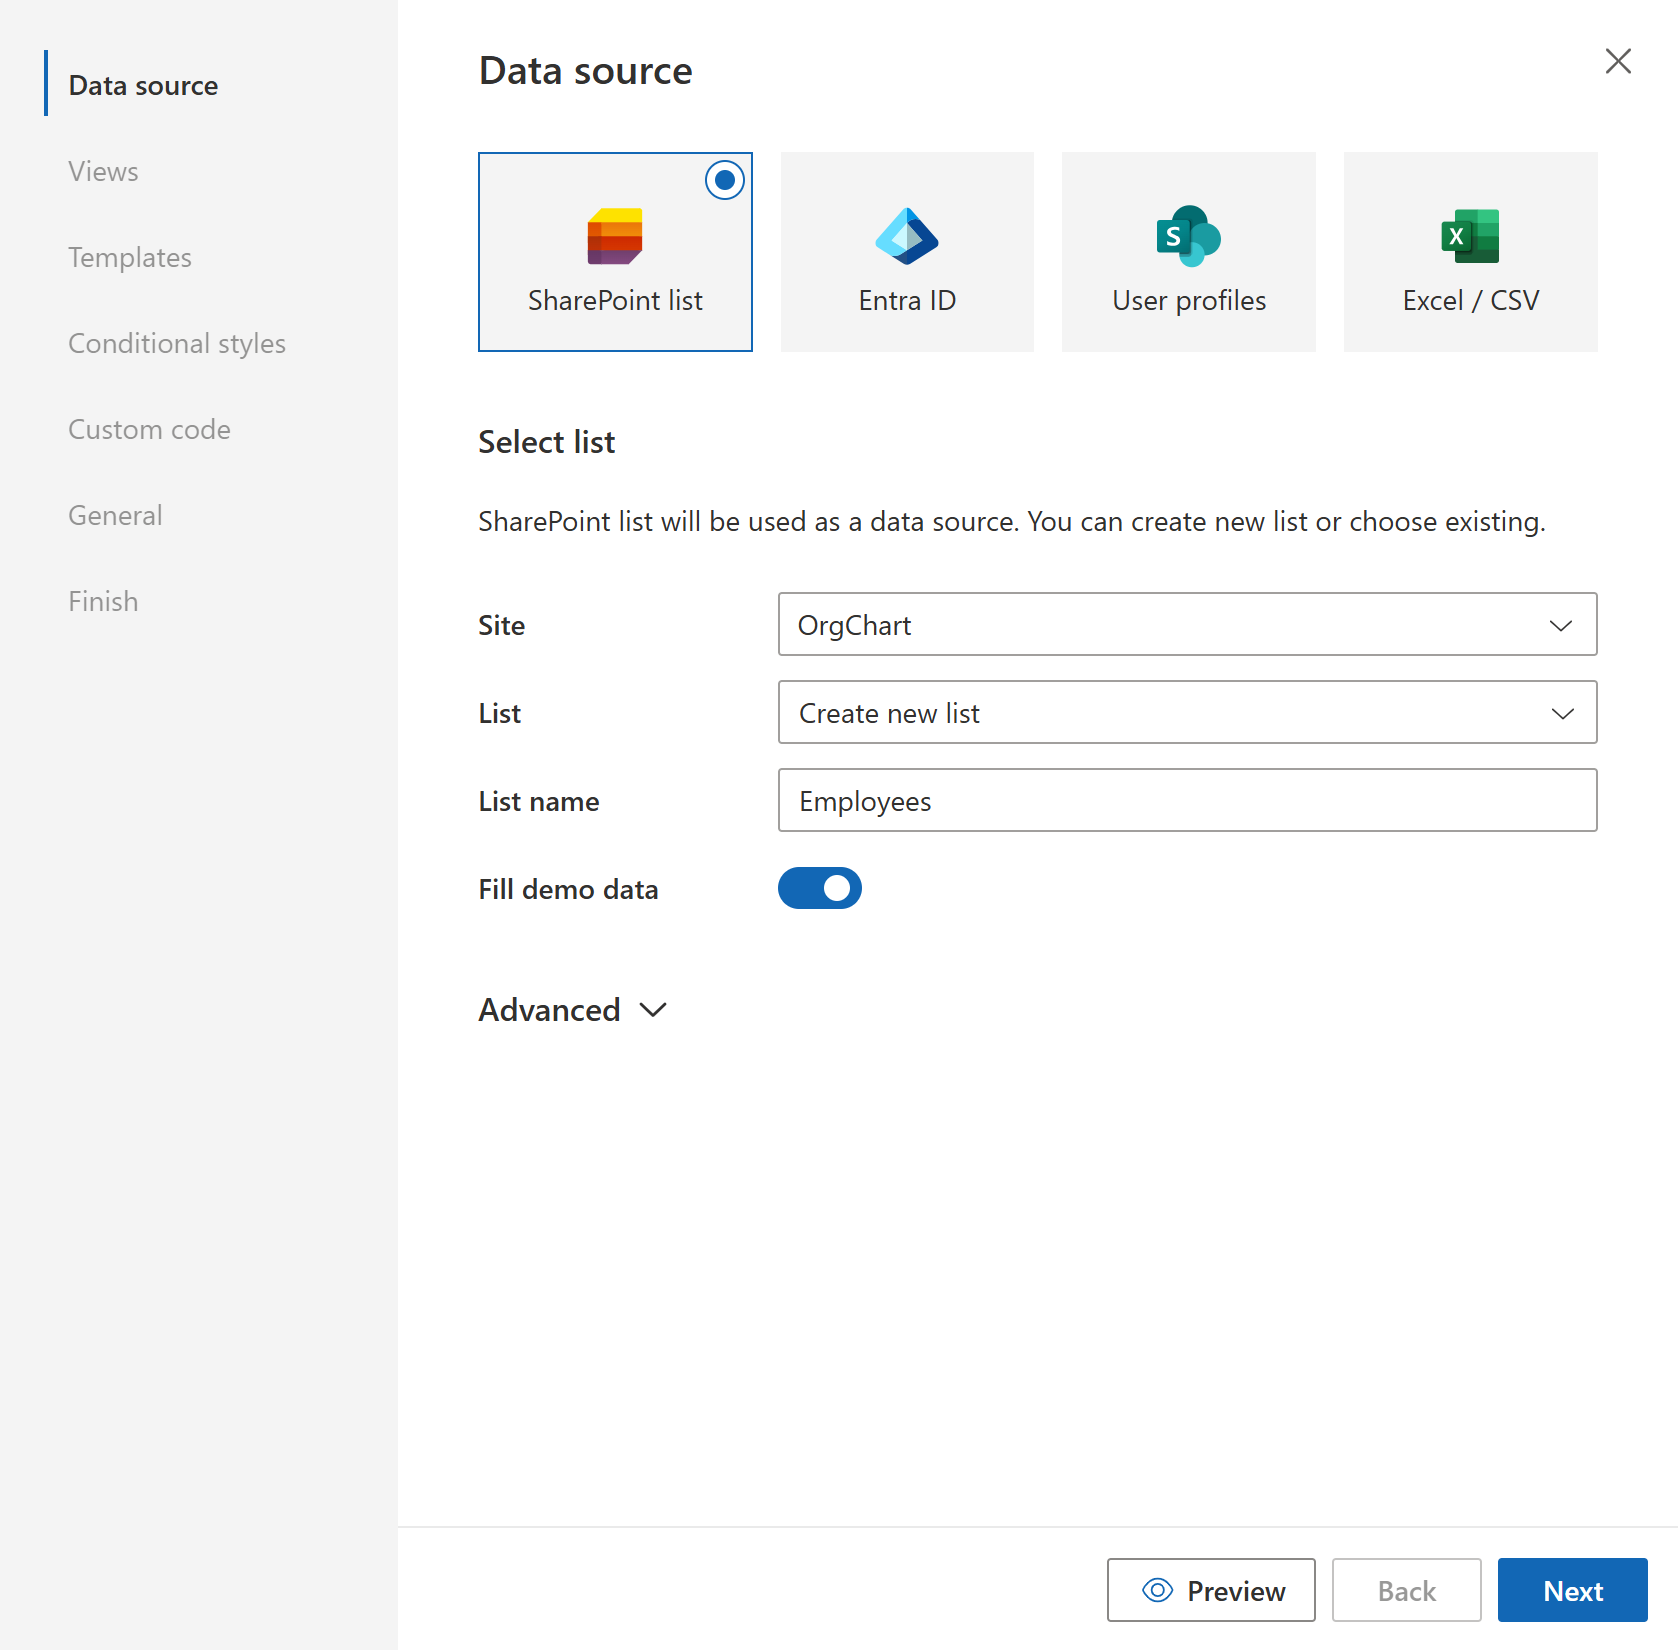The height and width of the screenshot is (1650, 1678).
Task: Click the SharePoint colored cube icon
Action: coord(613,236)
